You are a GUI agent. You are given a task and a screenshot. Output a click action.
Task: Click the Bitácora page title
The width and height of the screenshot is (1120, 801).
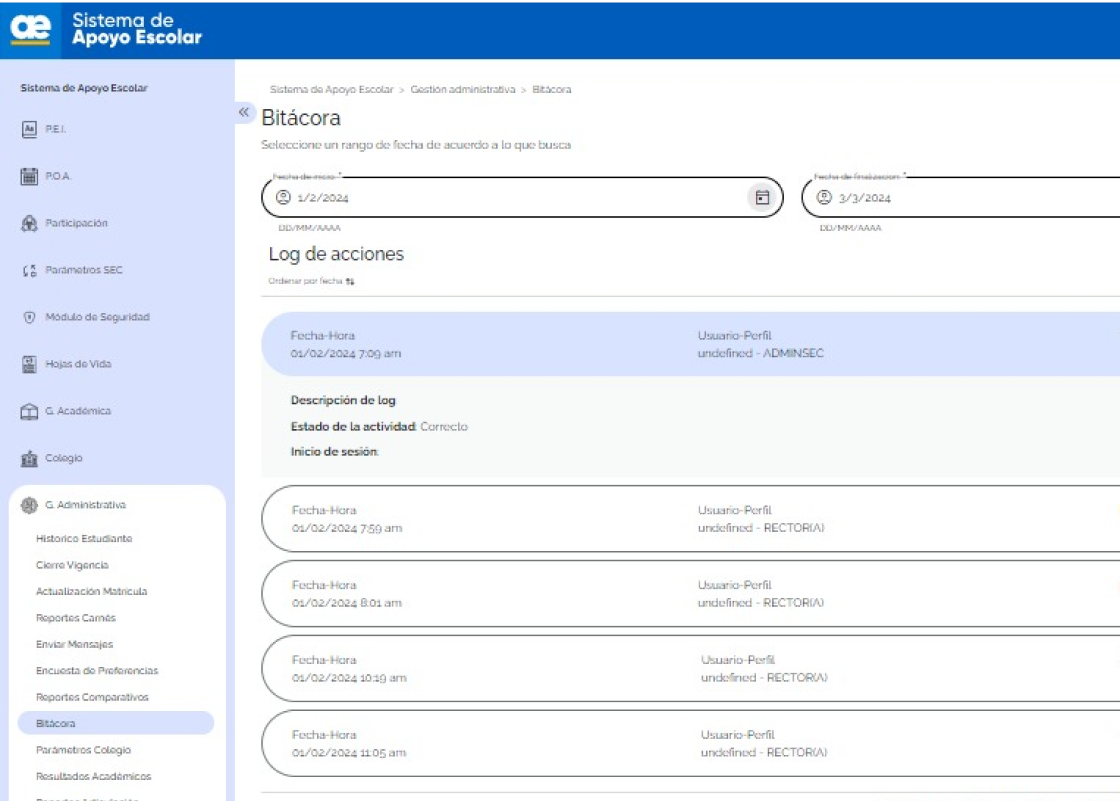pyautogui.click(x=301, y=118)
